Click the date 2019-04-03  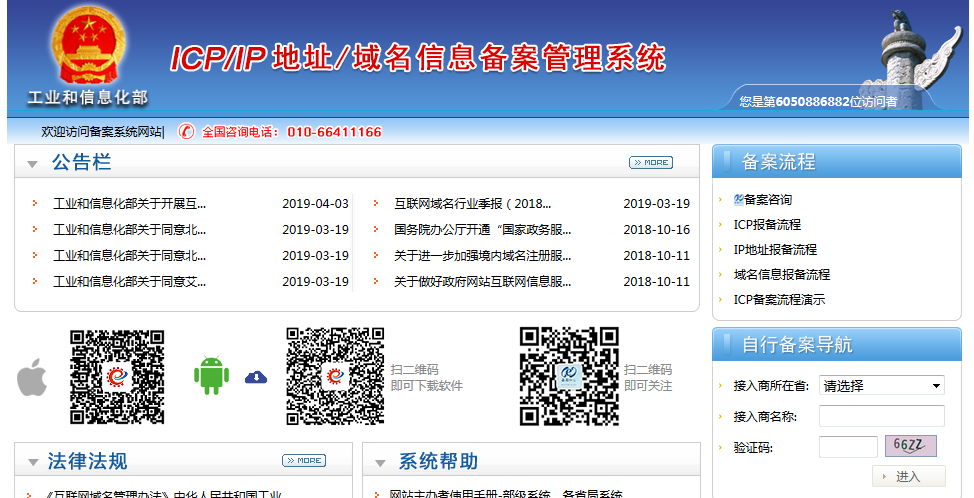point(315,204)
